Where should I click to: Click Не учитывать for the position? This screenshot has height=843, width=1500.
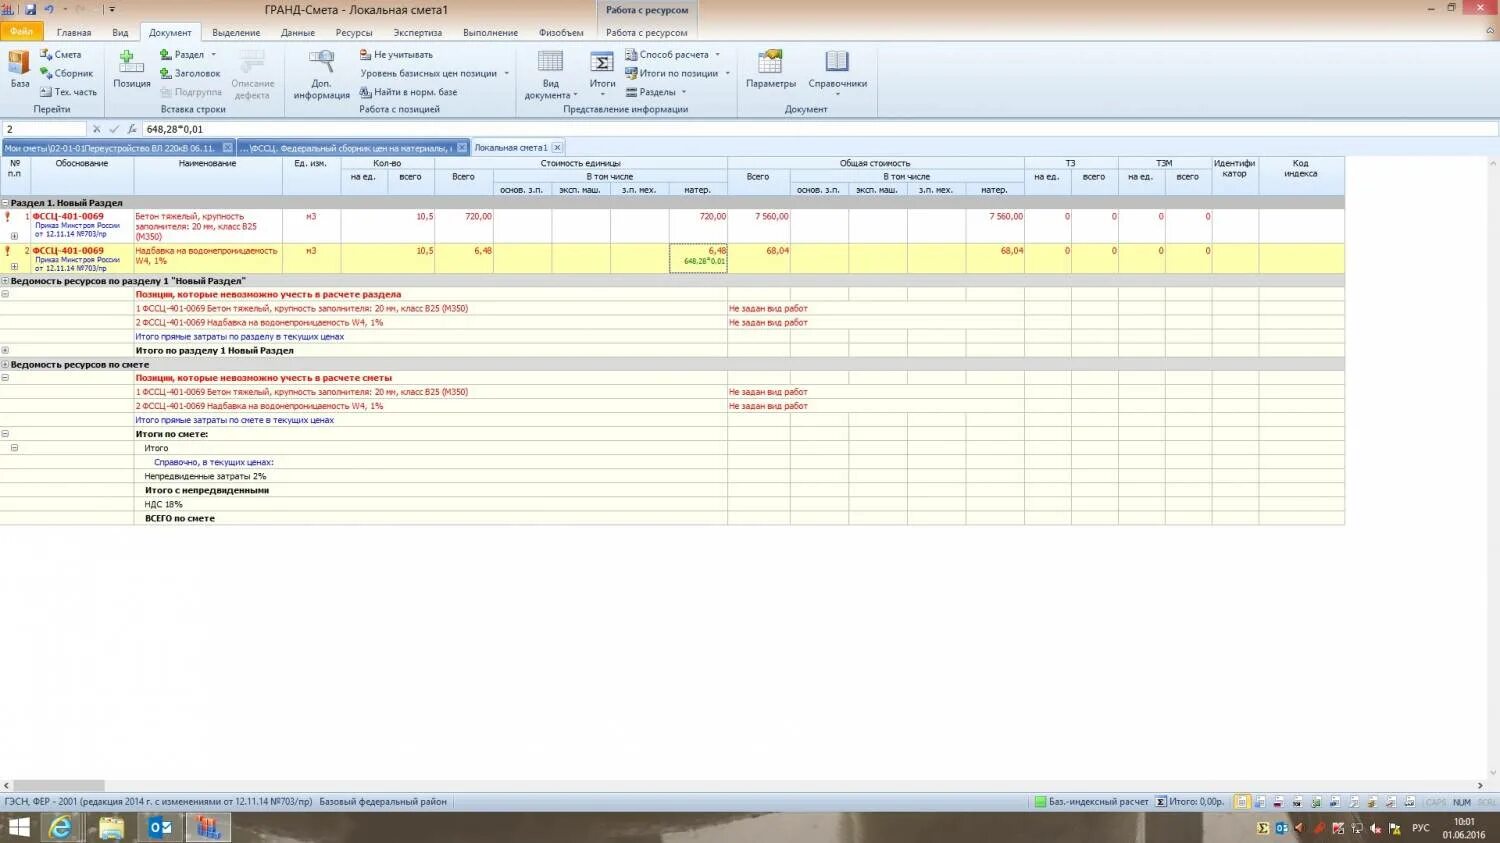(396, 55)
